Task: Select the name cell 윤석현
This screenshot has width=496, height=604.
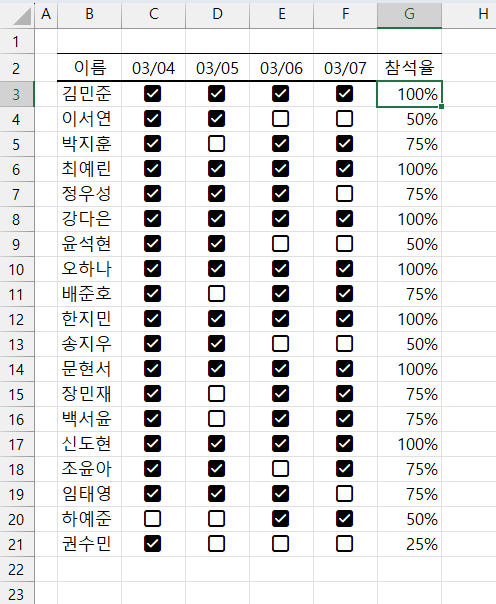Action: [89, 244]
